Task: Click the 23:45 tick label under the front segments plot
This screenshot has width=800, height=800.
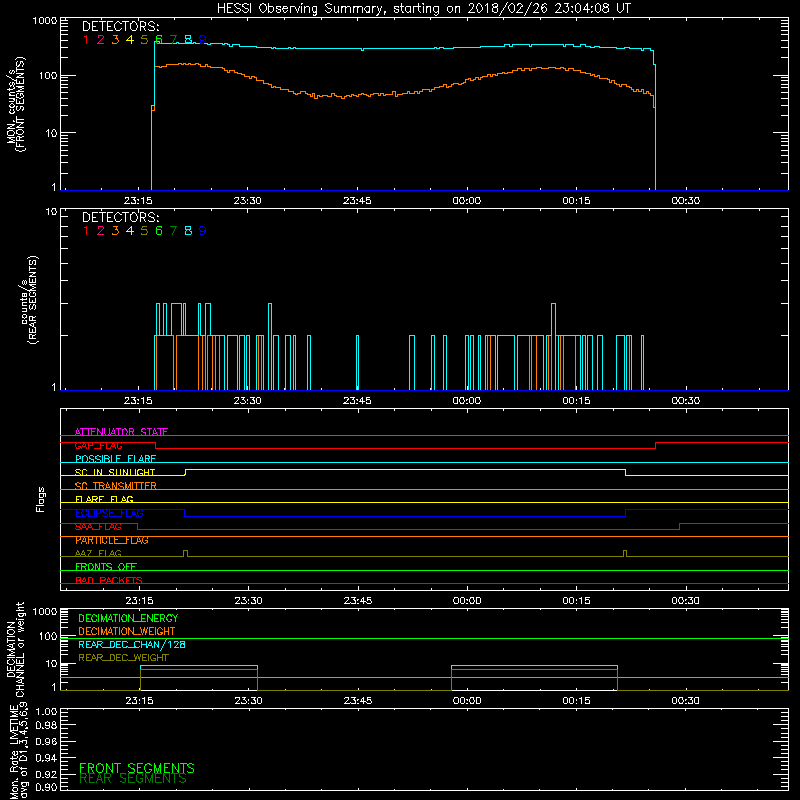Action: point(357,201)
